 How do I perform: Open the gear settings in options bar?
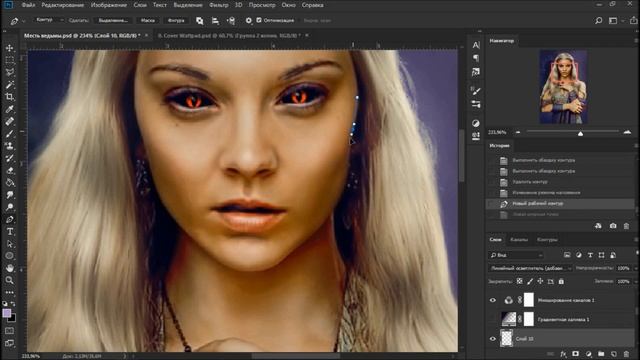(249, 20)
